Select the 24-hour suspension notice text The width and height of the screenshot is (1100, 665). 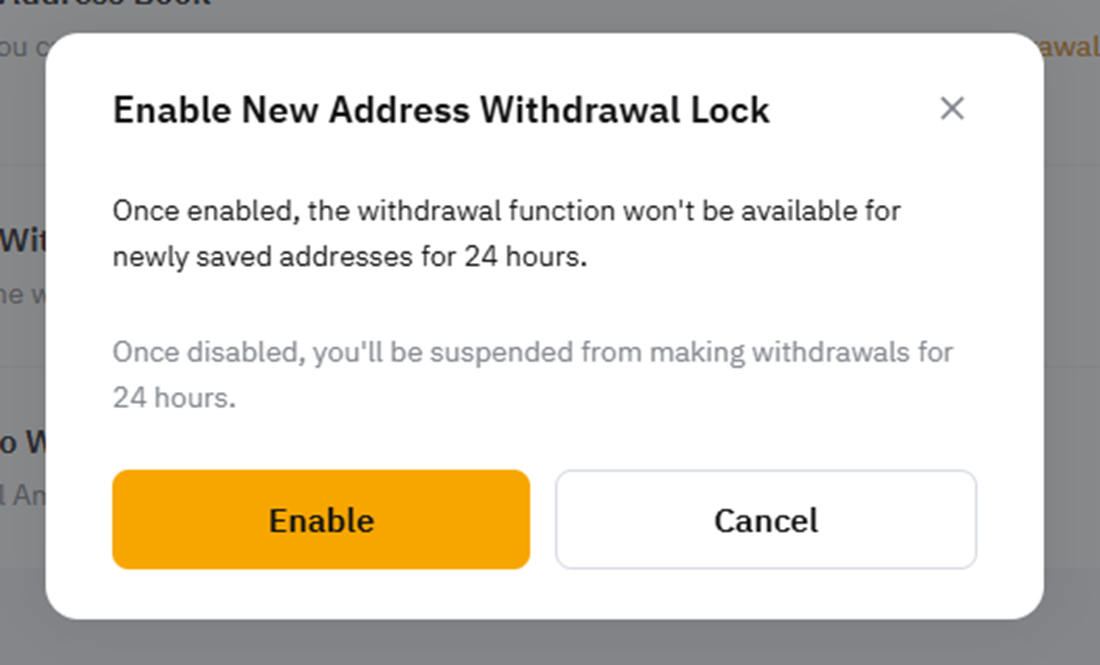point(533,375)
